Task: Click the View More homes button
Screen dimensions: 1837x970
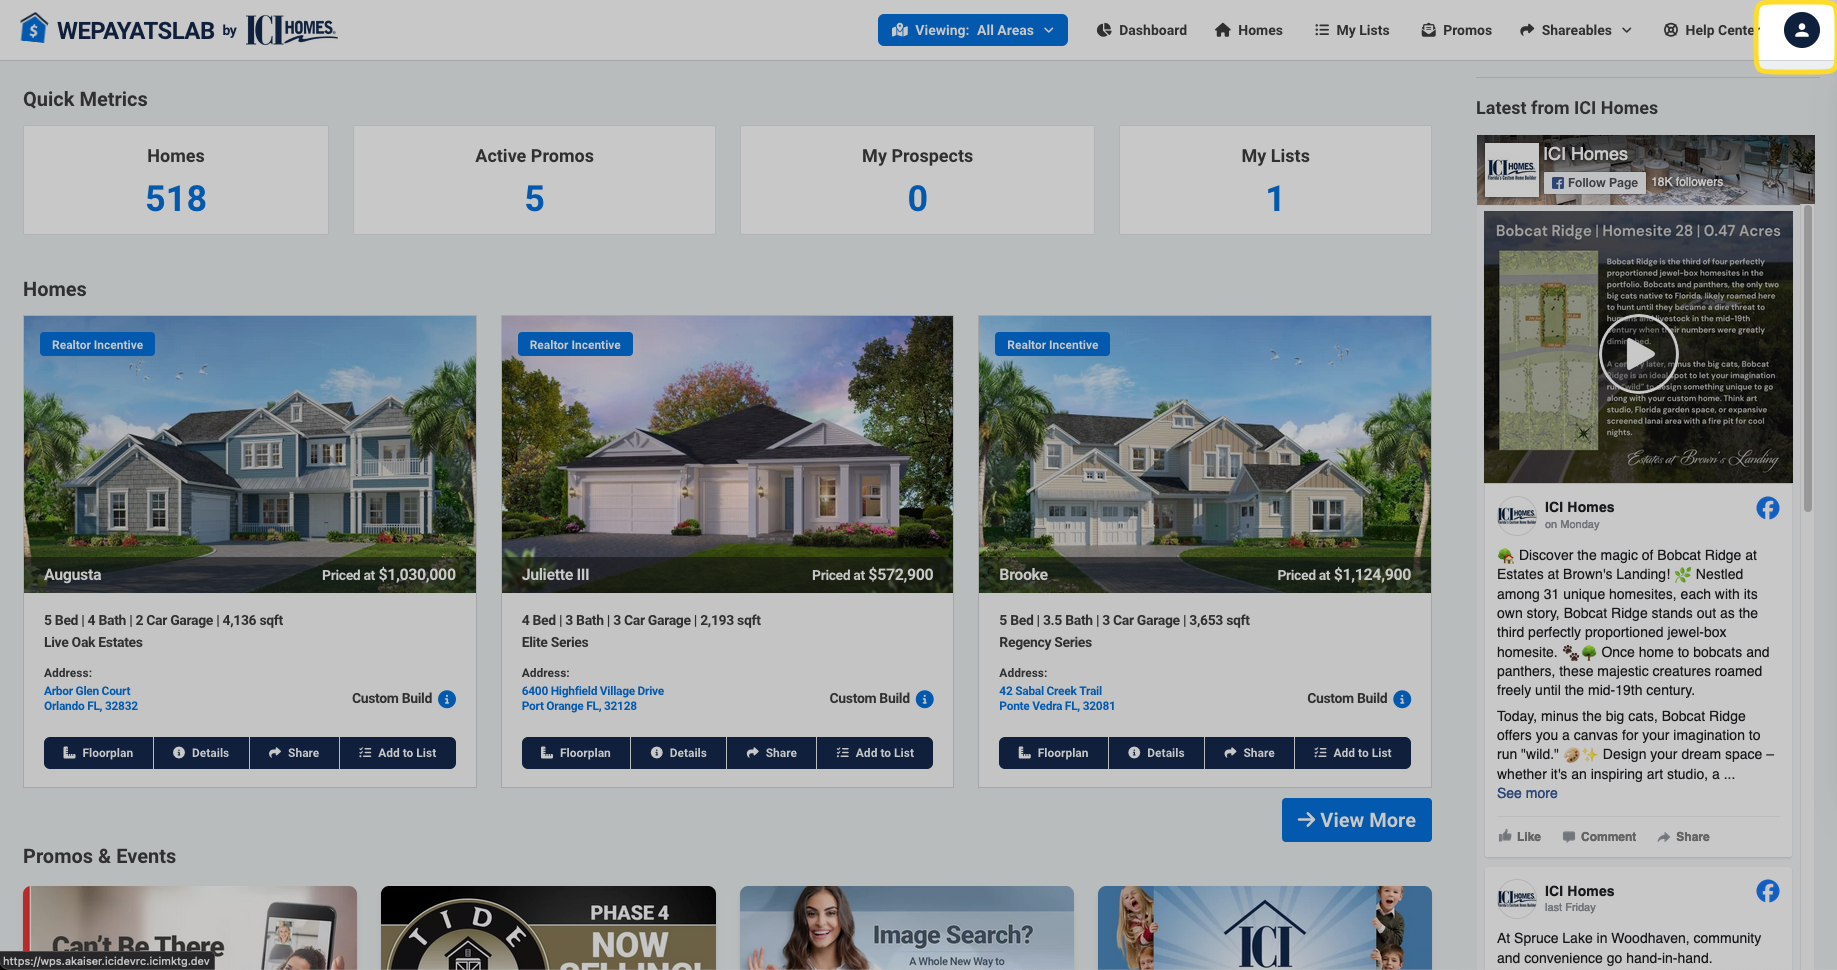Action: pos(1356,820)
